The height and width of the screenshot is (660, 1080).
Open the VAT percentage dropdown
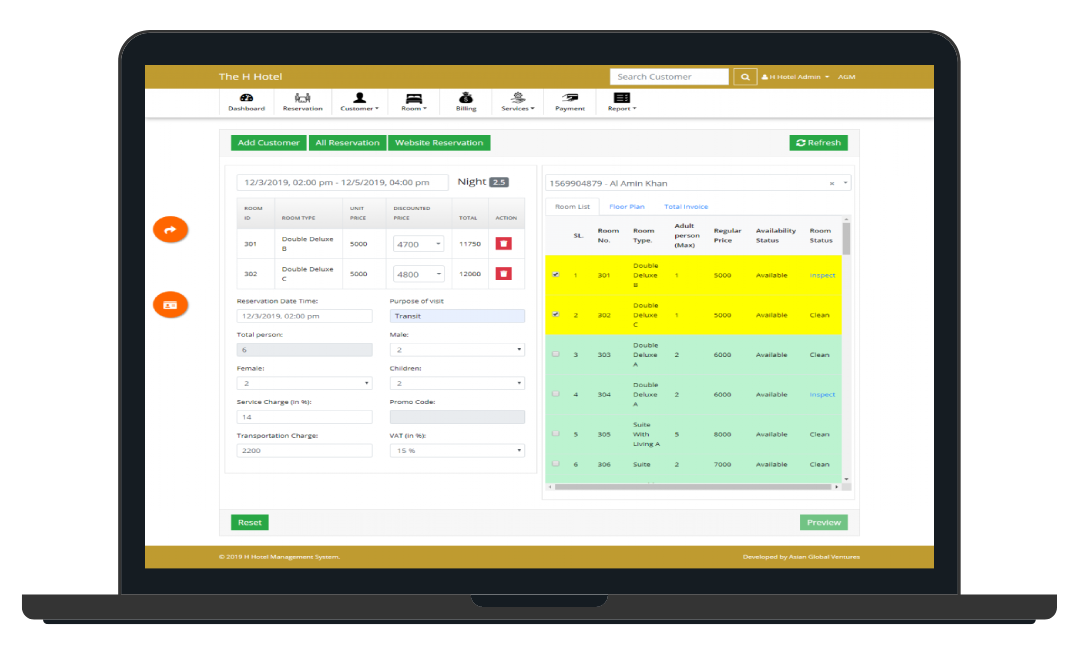[457, 451]
